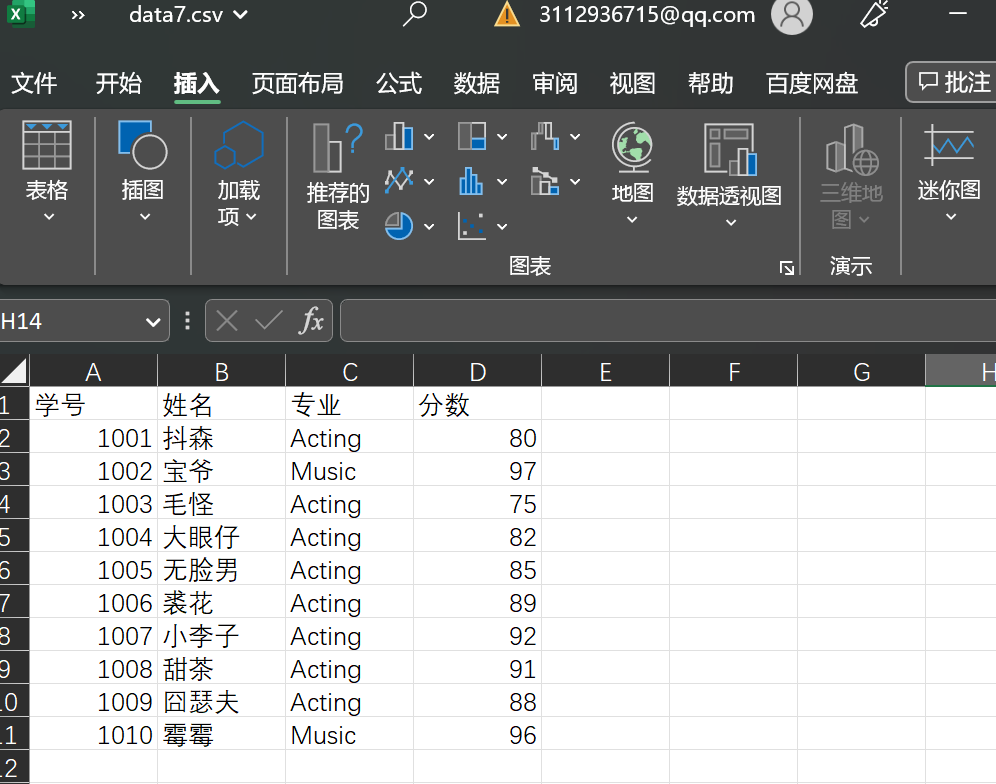
Task: Click the formula bar options dots
Action: (x=187, y=321)
